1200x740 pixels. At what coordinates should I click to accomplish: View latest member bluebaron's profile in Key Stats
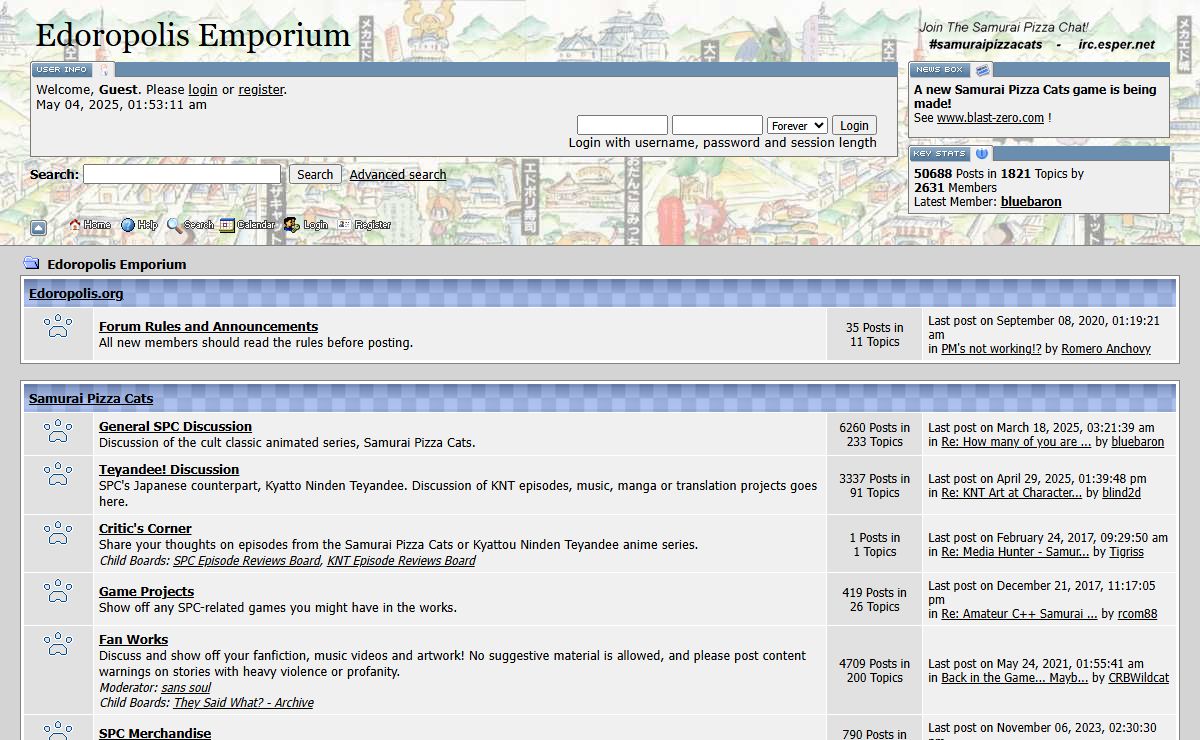(1031, 202)
